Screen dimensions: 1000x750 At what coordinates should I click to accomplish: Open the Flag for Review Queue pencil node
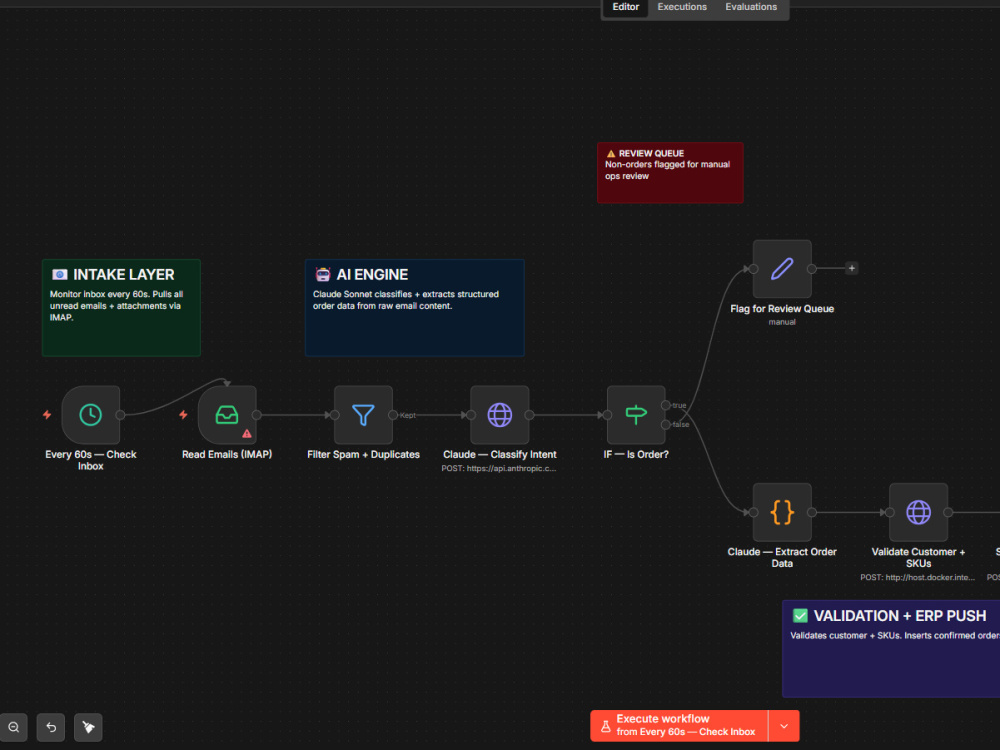click(x=782, y=268)
